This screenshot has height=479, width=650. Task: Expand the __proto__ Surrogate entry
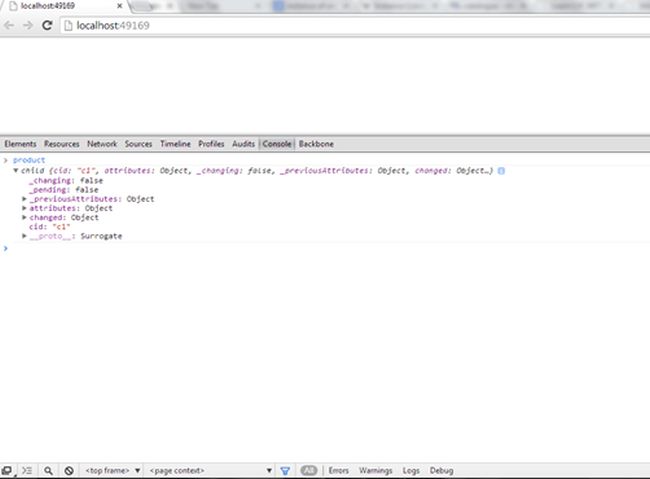pyautogui.click(x=24, y=236)
